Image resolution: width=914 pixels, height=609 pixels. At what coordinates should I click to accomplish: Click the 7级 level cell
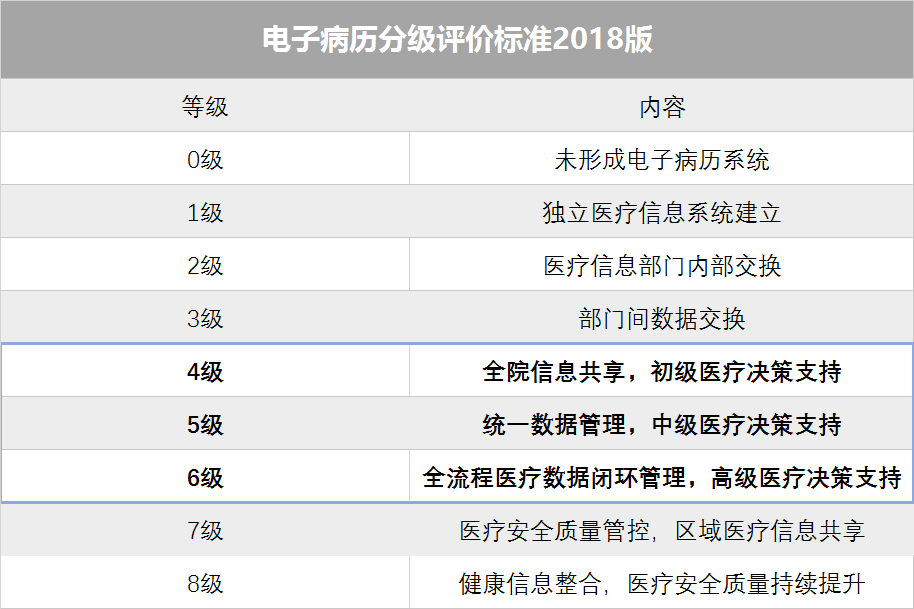tap(205, 531)
